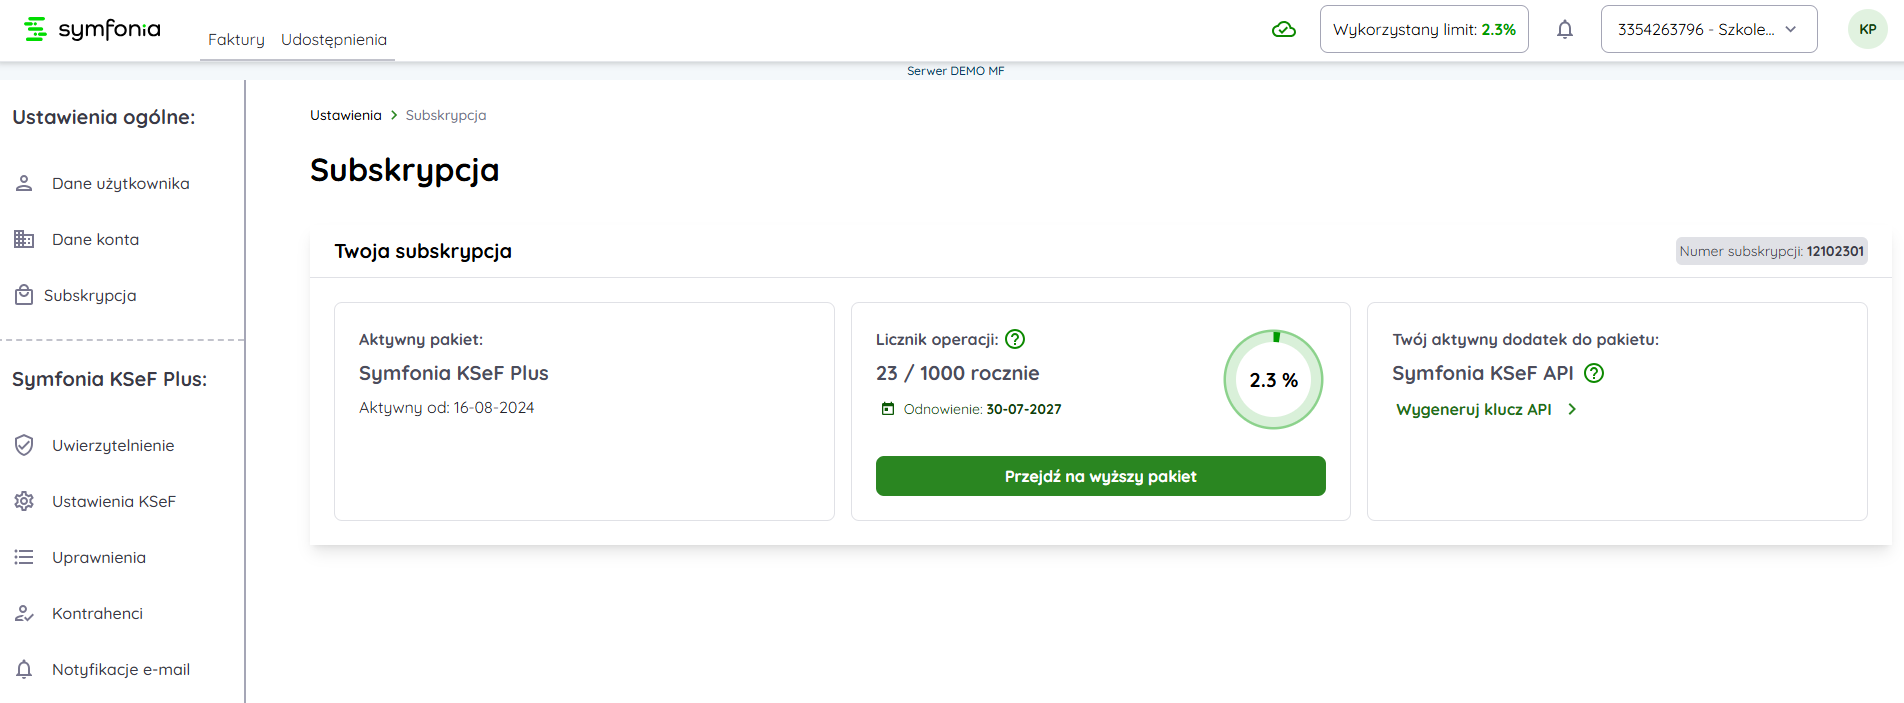Click the 2.3 % circular usage gauge

pos(1273,380)
